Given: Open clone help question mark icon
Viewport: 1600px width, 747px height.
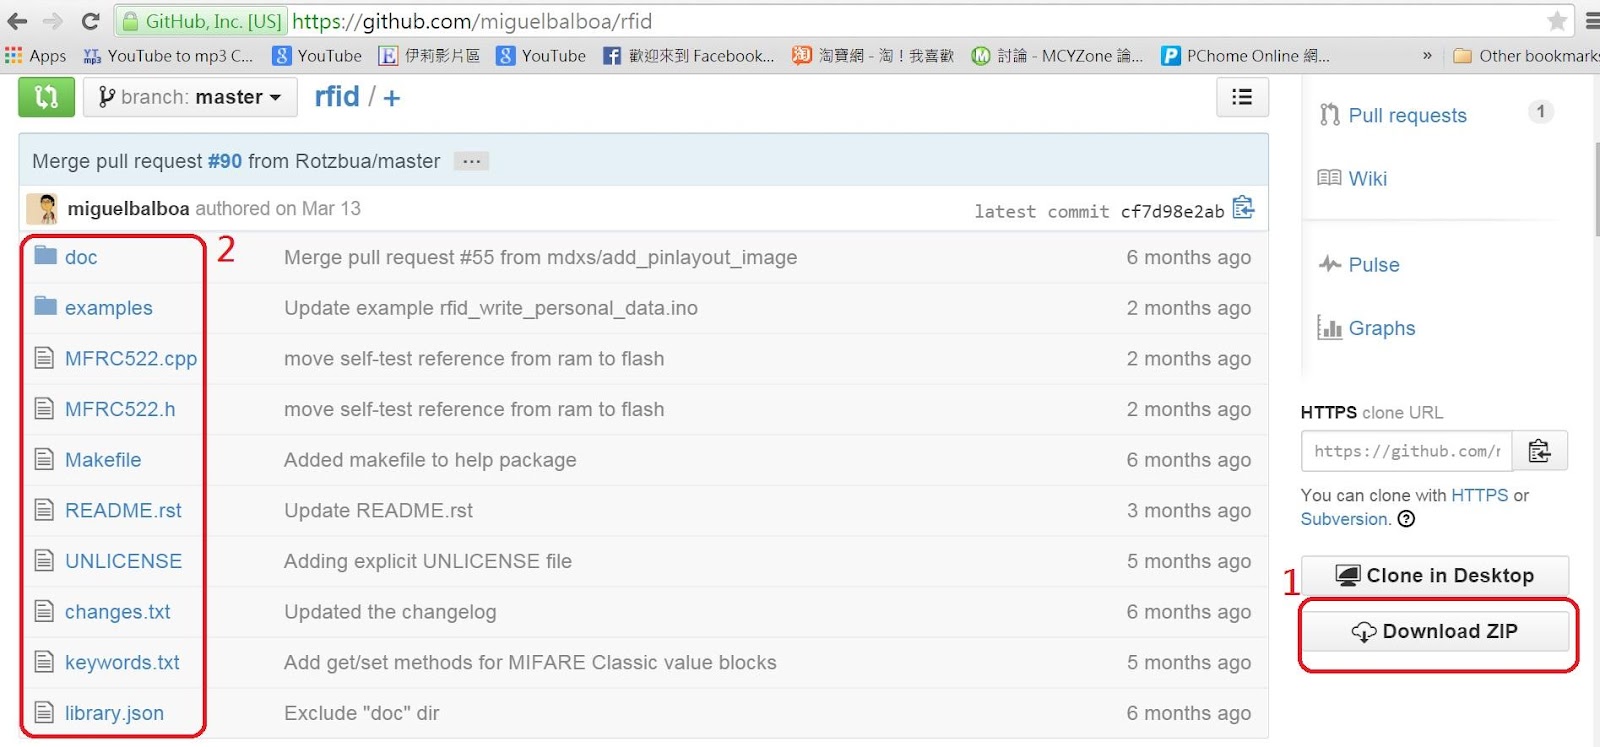Looking at the screenshot, I should 1406,518.
